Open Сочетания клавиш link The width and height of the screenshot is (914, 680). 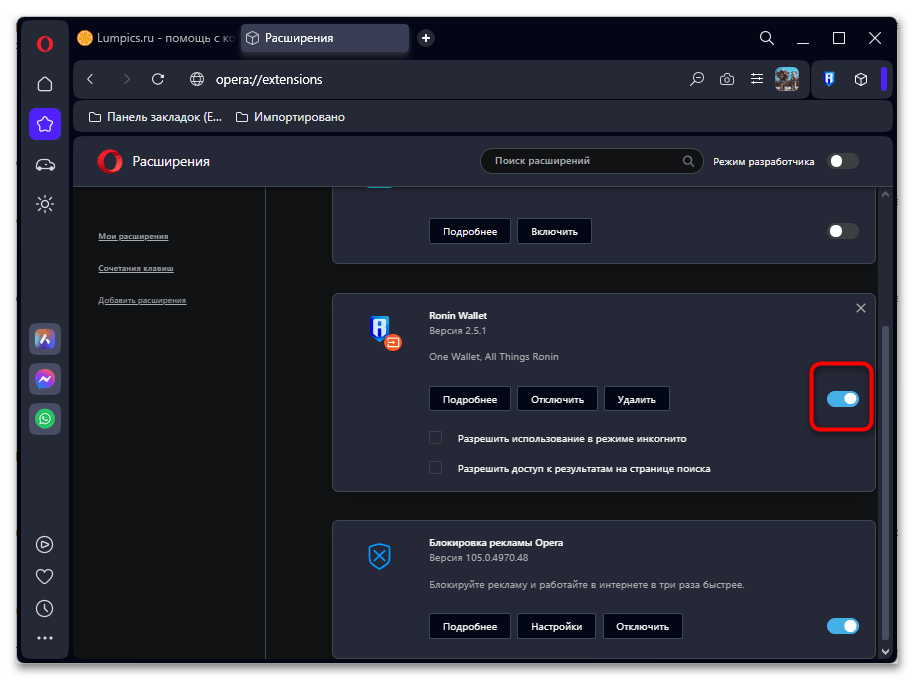[x=136, y=268]
